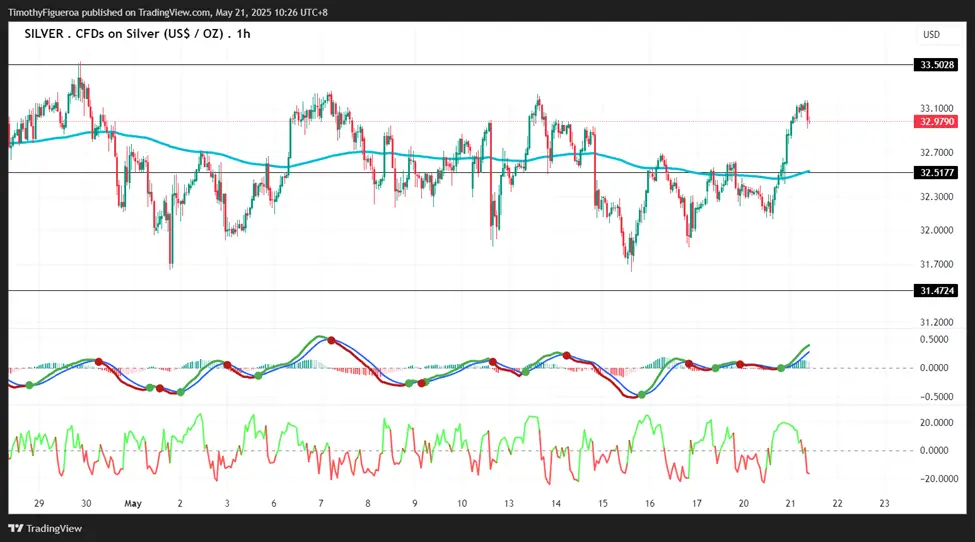Viewport: 975px width, 542px height.
Task: Click the red MACD crossover dot near May 7
Action: (331, 341)
